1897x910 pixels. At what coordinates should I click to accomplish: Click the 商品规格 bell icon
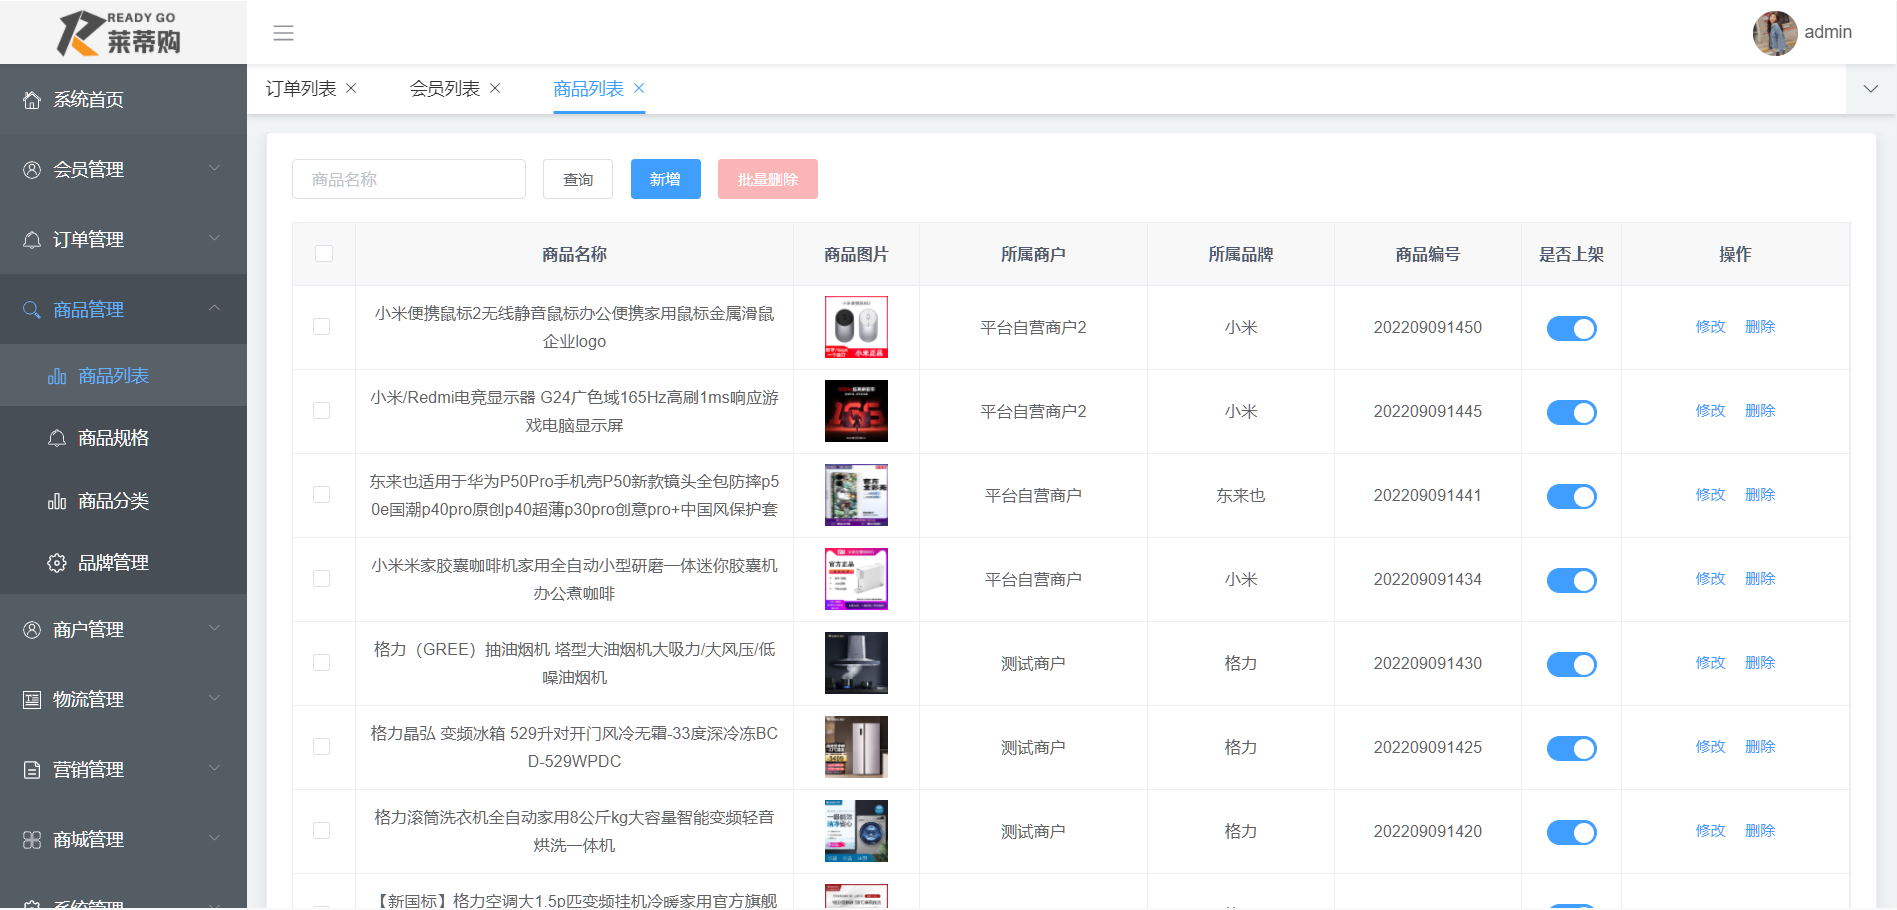point(57,438)
